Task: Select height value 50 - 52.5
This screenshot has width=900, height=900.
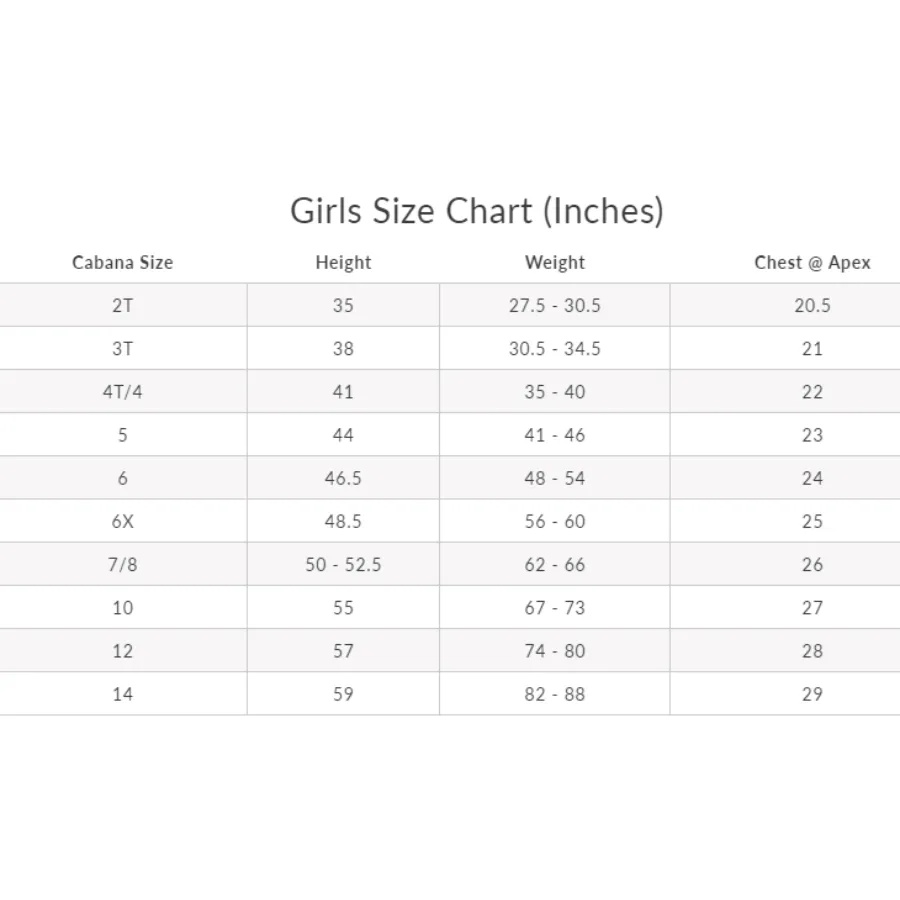Action: [343, 564]
